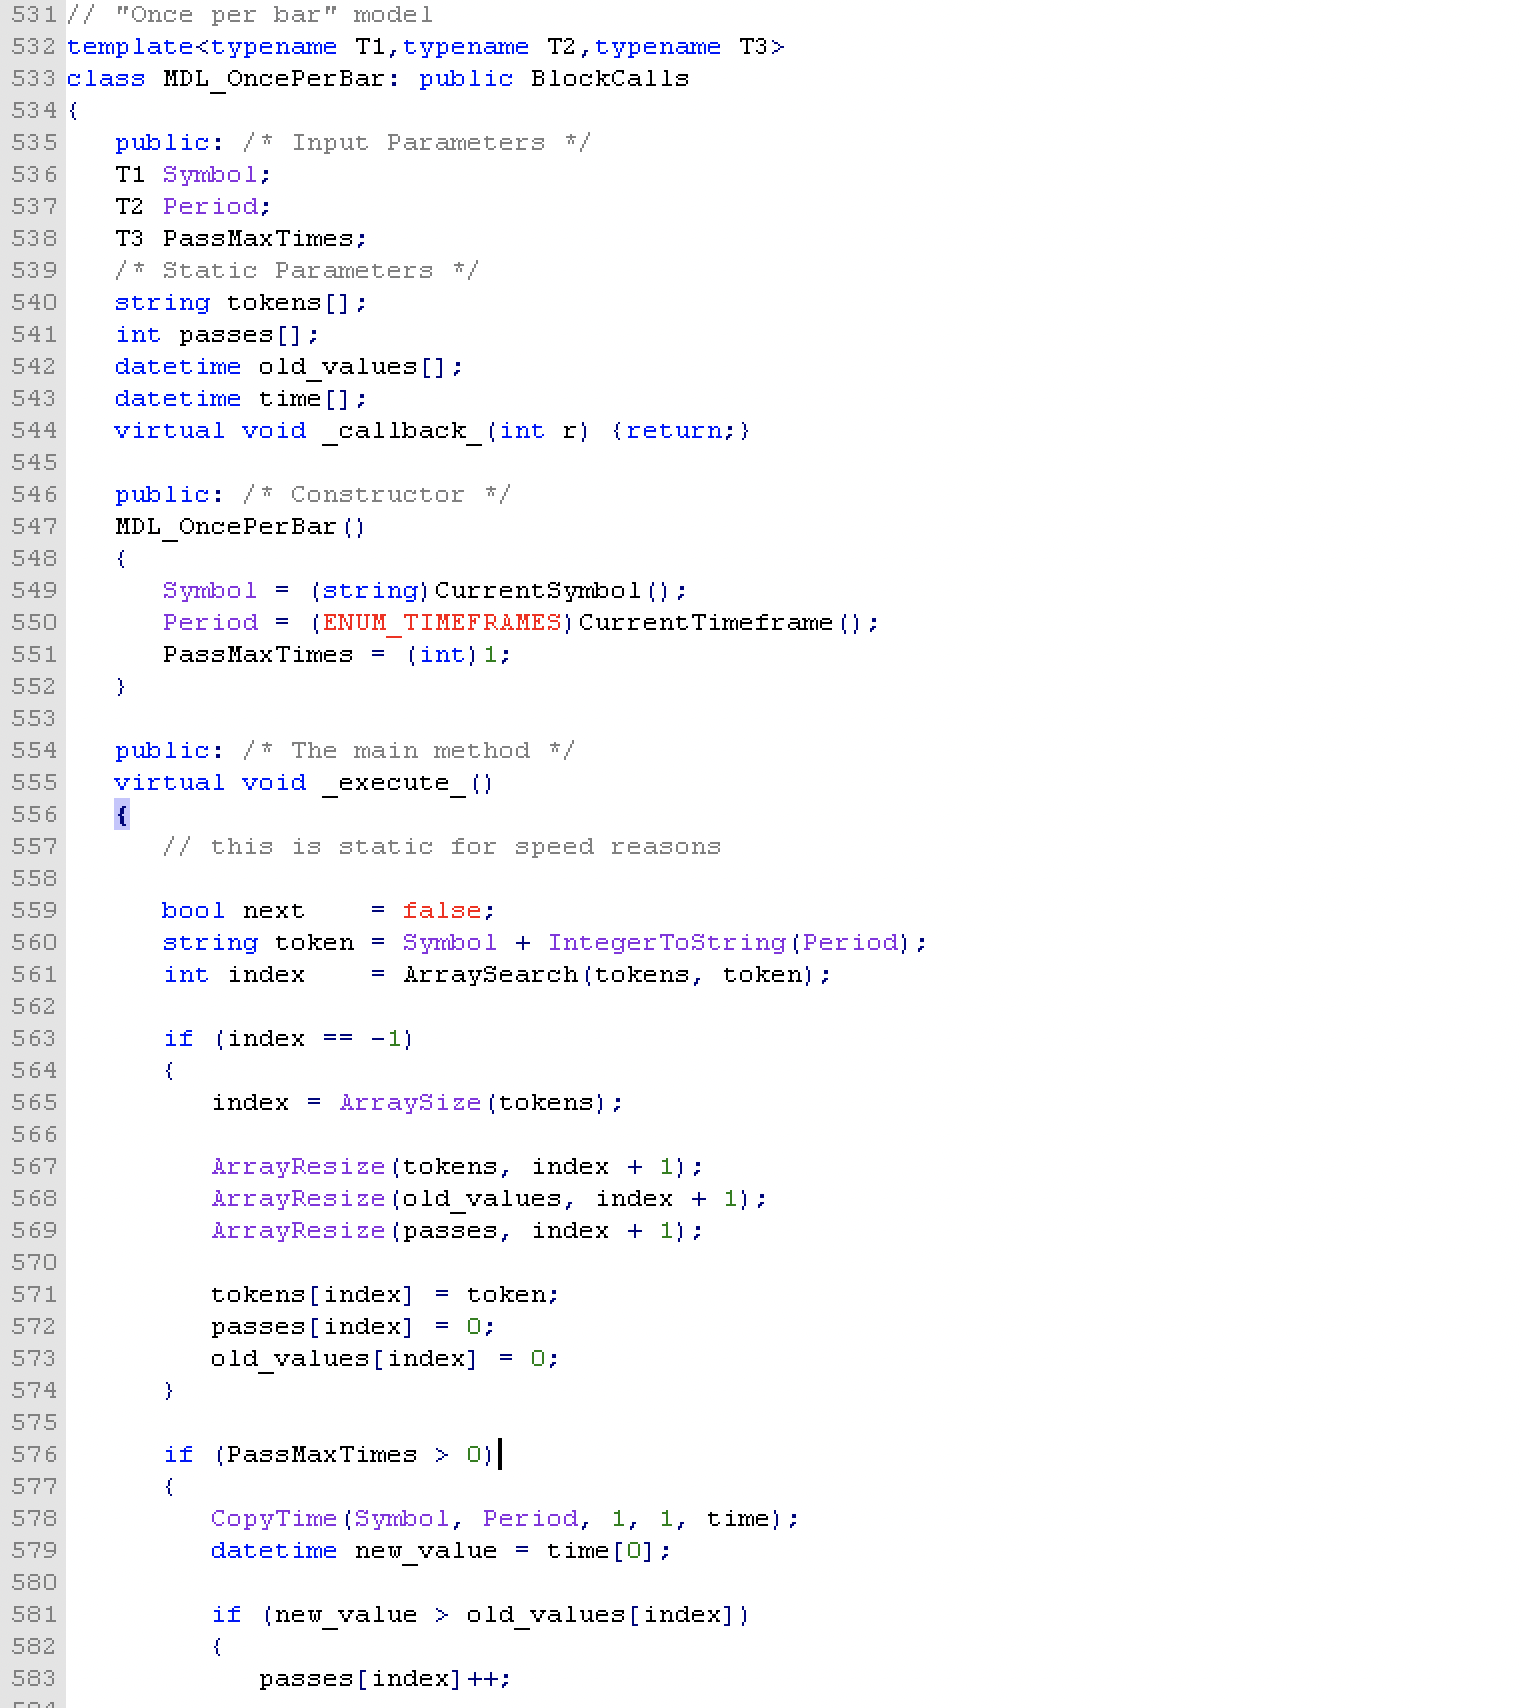The height and width of the screenshot is (1708, 1522).
Task: Click 'ArrayResize(tokens, index + 1);' line
Action: (457, 1167)
